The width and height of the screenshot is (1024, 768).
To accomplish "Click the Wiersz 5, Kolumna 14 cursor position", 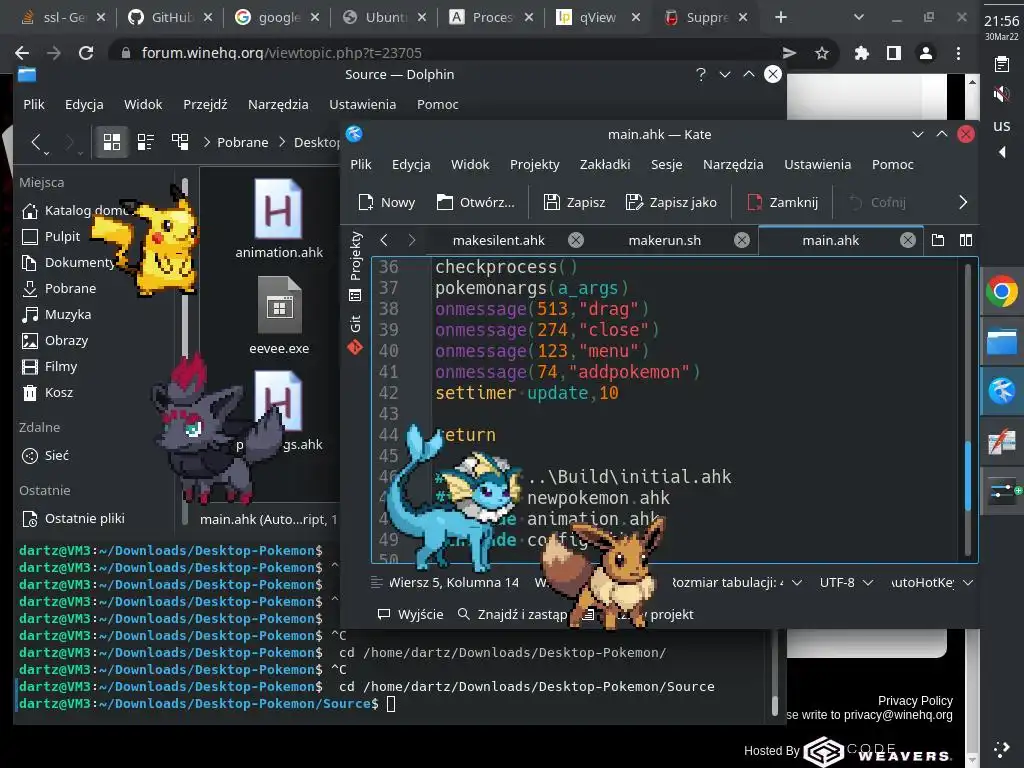I will click(454, 582).
